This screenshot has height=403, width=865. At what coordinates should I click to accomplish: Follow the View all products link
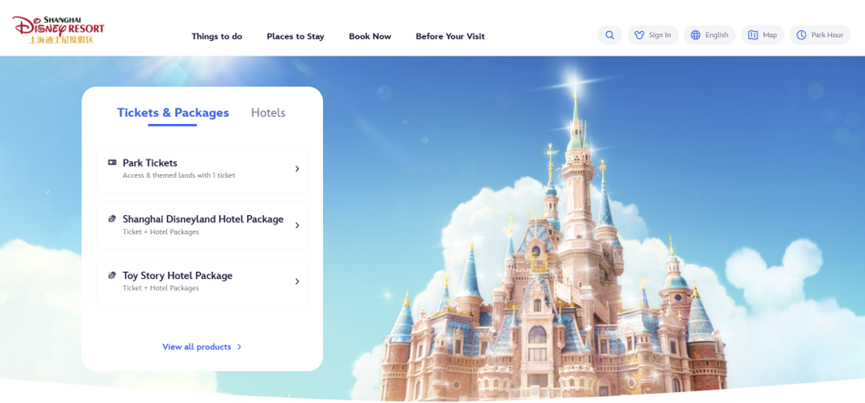coord(196,347)
